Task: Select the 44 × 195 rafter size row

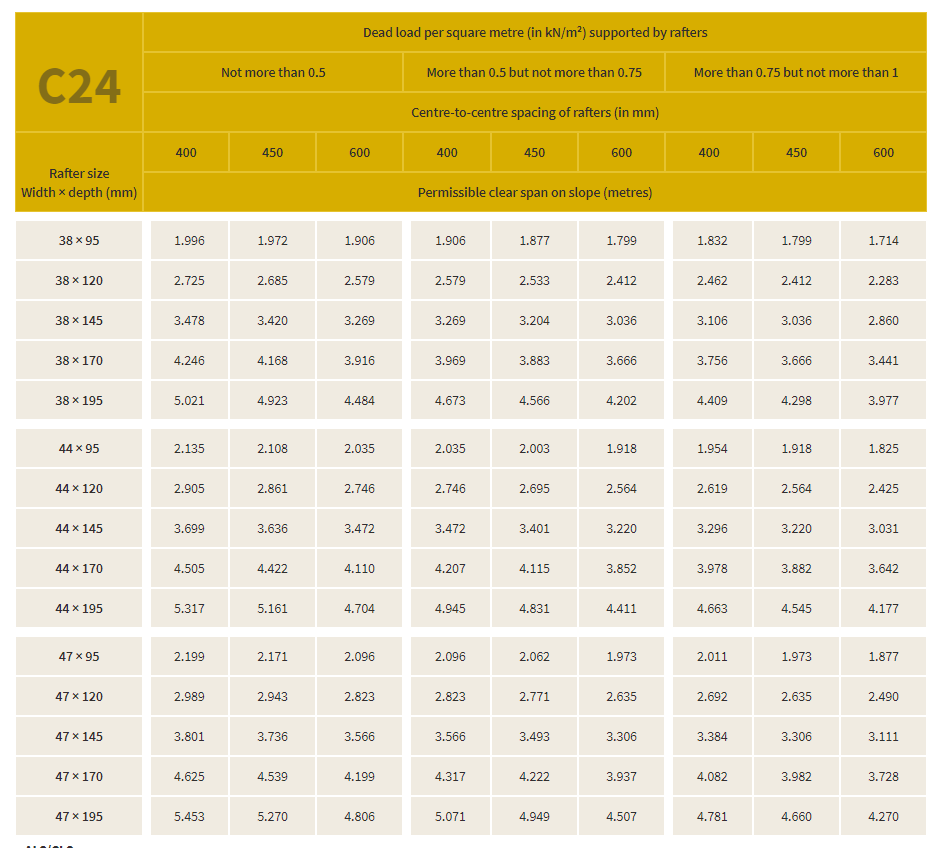Action: pyautogui.click(x=79, y=609)
